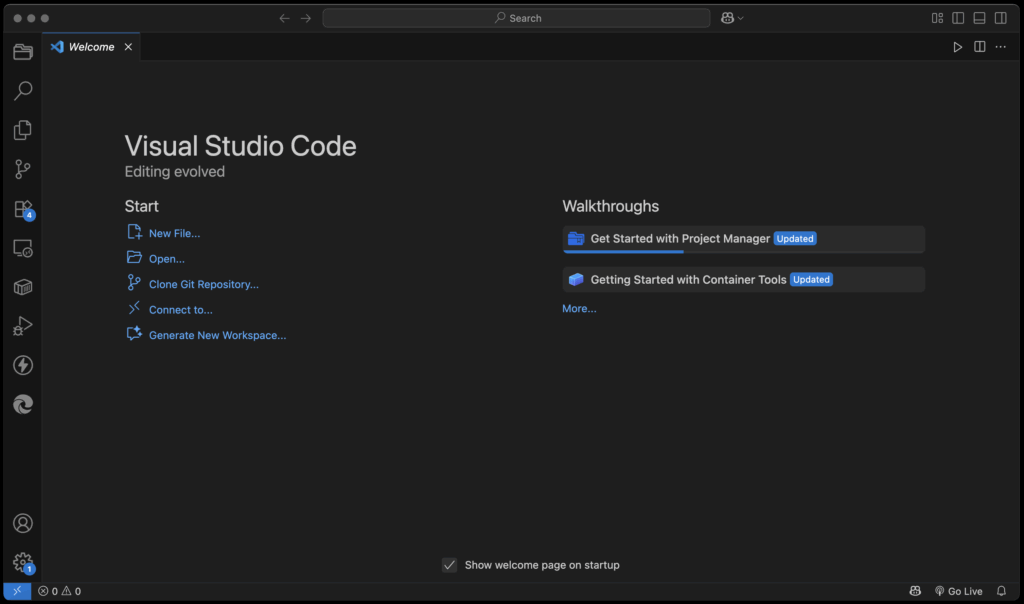Click the Start section heading
Image resolution: width=1024 pixels, height=604 pixels.
tap(142, 206)
